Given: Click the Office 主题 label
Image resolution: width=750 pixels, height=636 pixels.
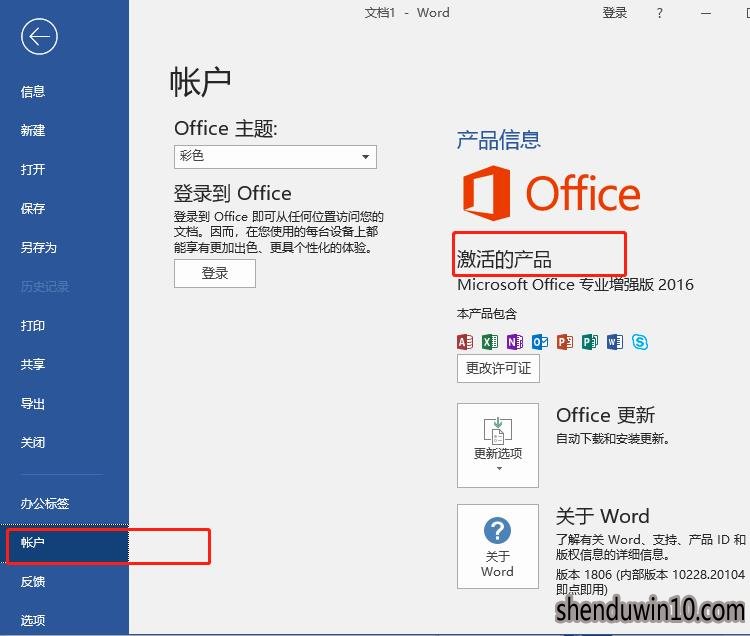Looking at the screenshot, I should 225,129.
